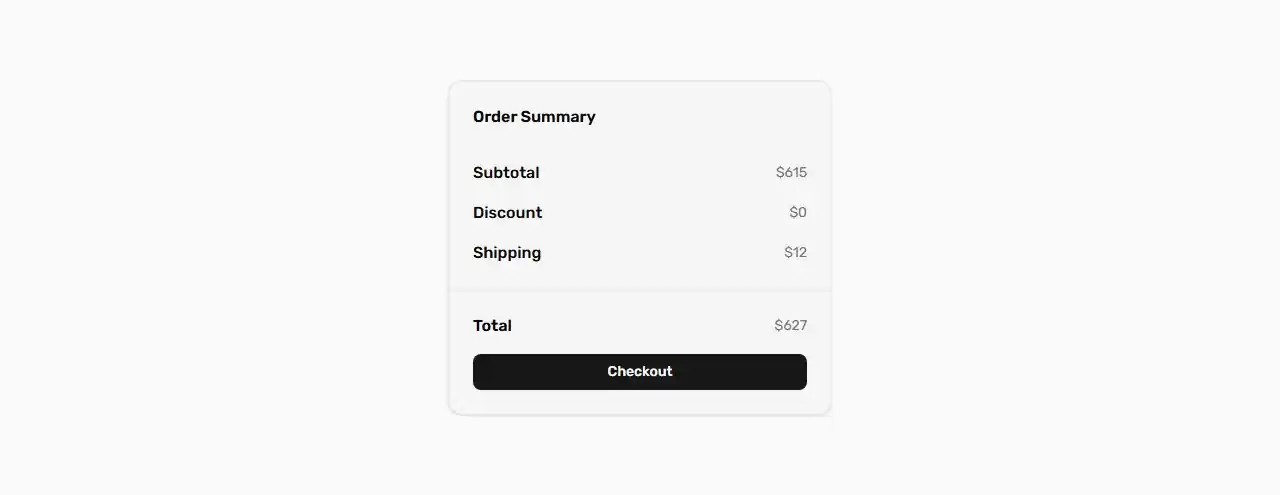Select the Discount label
1280x495 pixels.
(x=507, y=213)
